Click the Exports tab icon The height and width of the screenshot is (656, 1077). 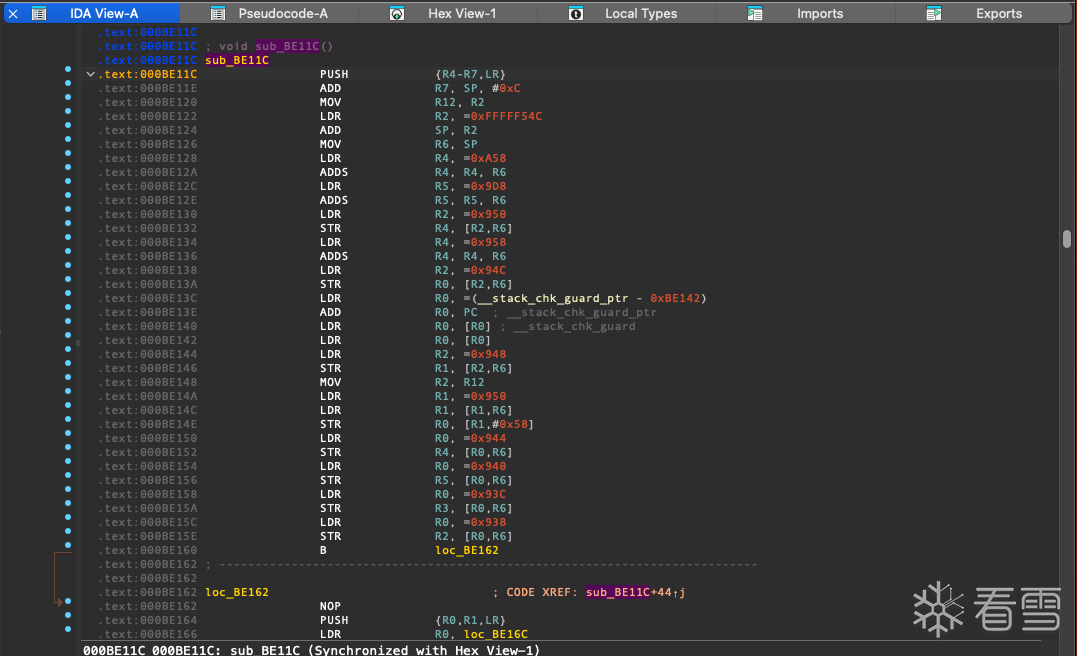934,14
